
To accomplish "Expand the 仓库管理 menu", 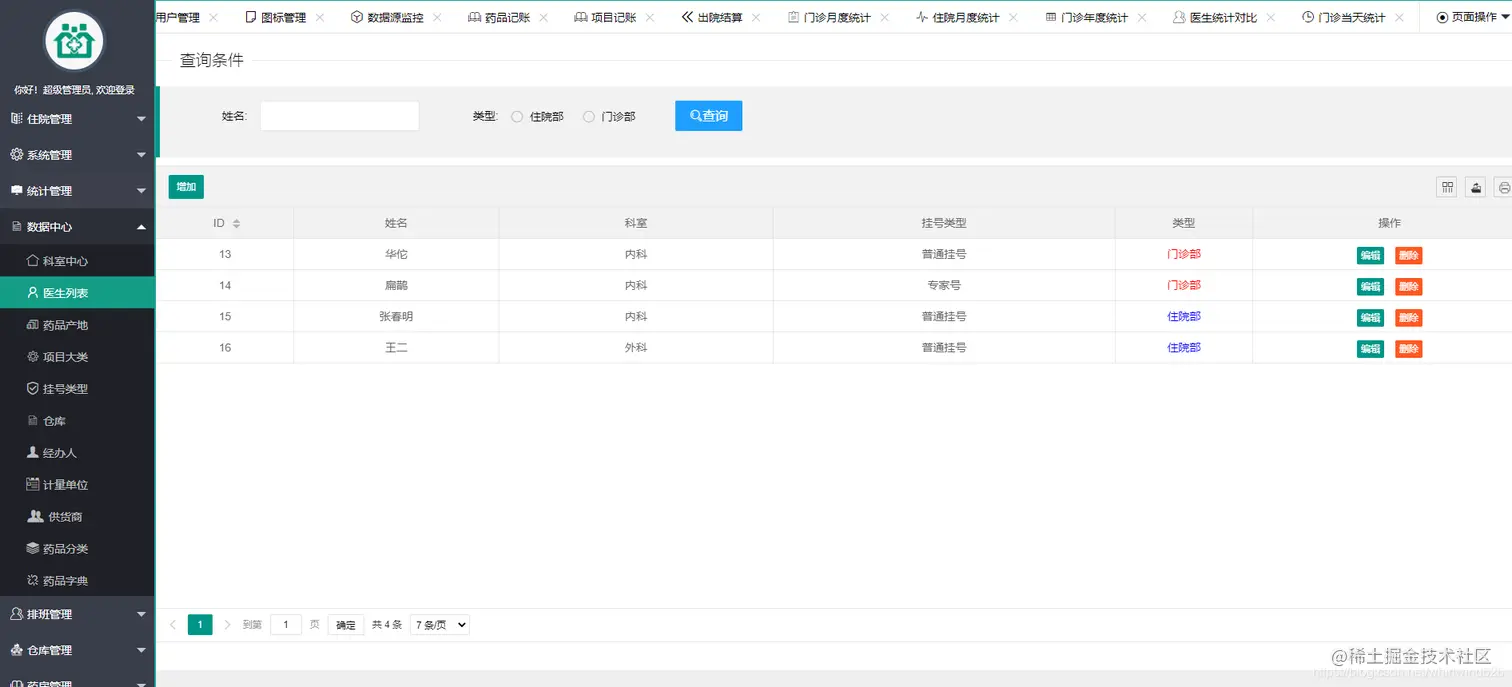I will point(77,650).
